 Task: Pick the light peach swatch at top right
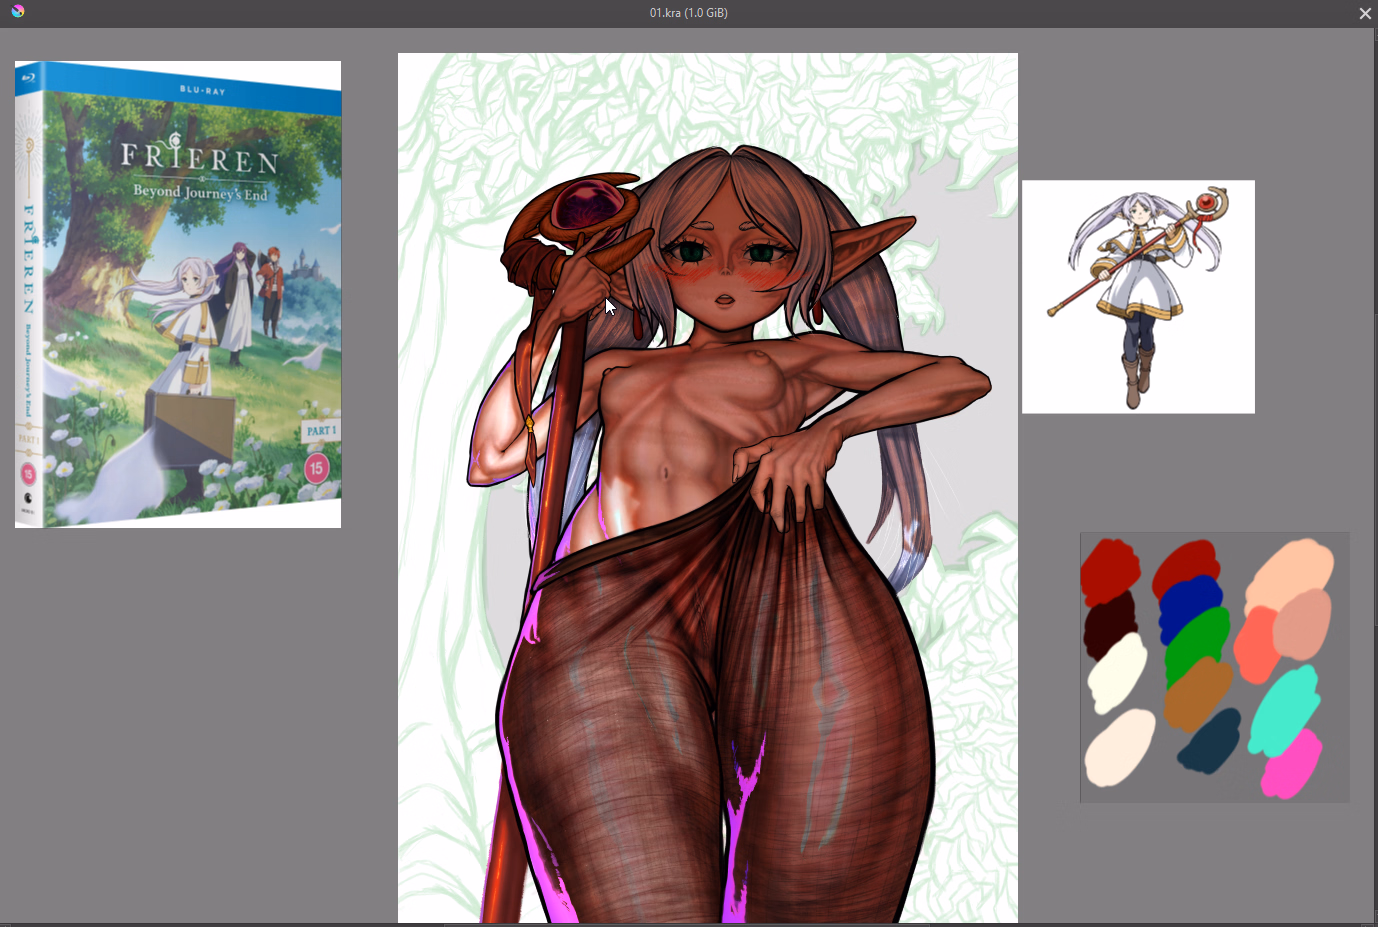coord(1290,568)
